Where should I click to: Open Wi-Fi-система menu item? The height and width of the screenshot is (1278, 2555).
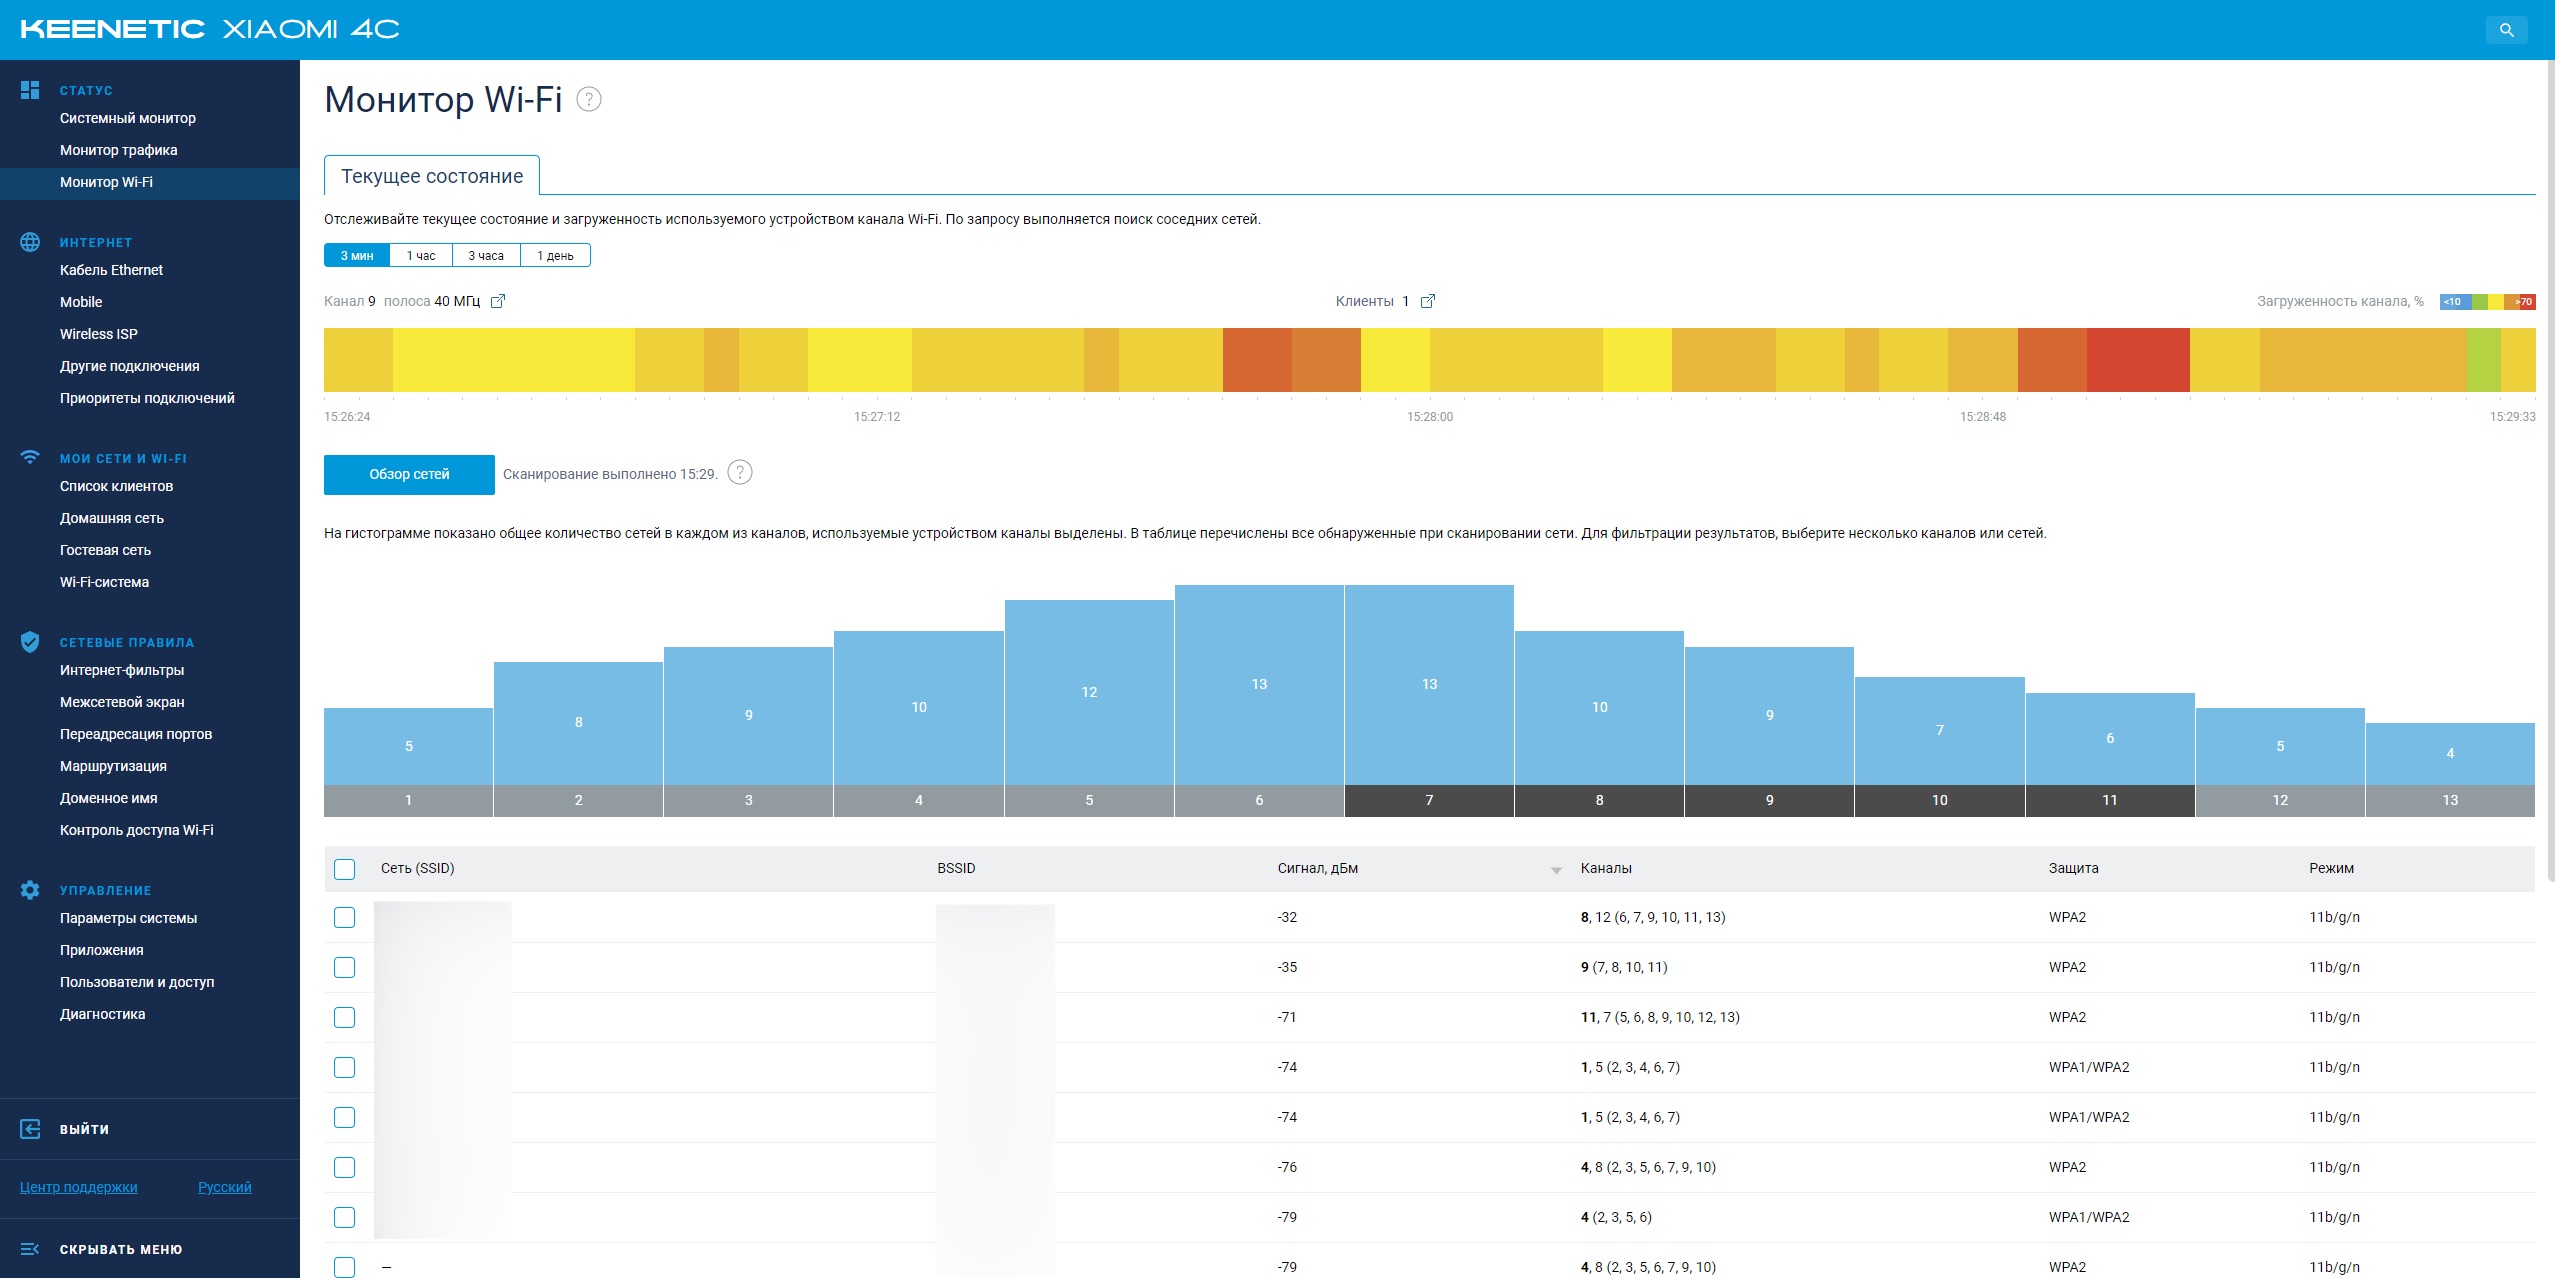(x=104, y=582)
